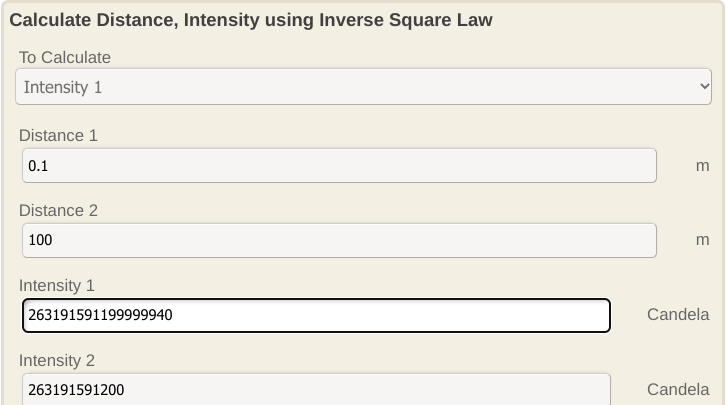Click the 'm' unit beside Distance 1
Screen dimensions: 727x405
pyautogui.click(x=702, y=166)
